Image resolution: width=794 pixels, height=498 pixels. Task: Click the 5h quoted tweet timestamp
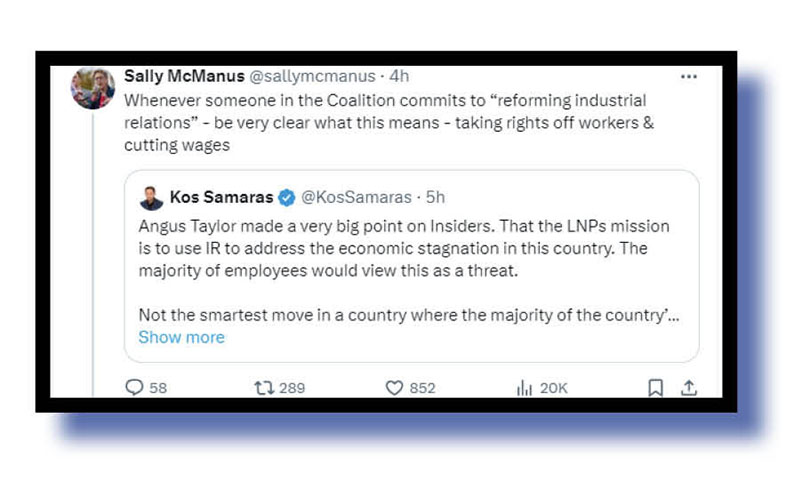click(x=436, y=196)
